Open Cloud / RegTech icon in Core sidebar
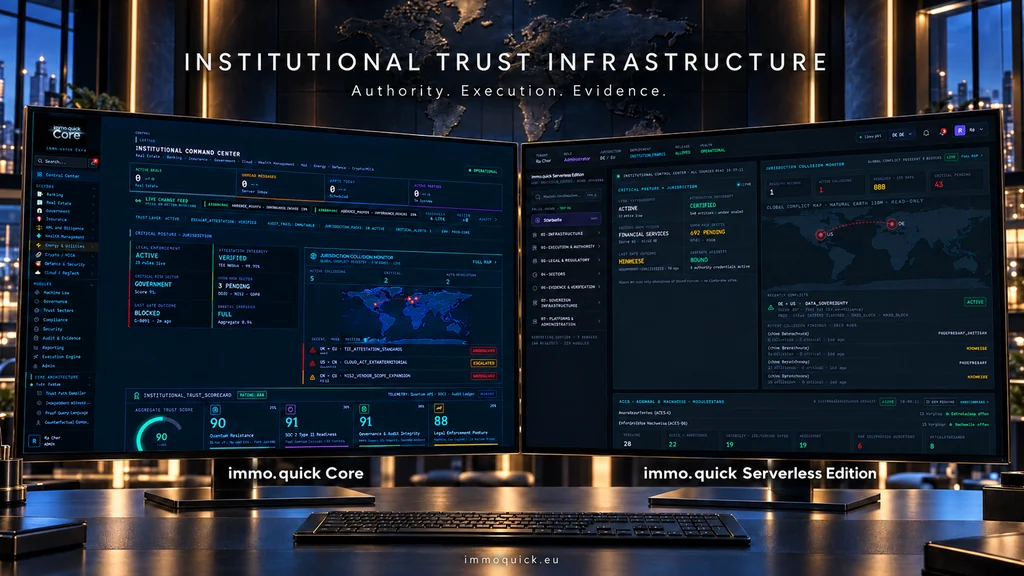The height and width of the screenshot is (576, 1024). (x=38, y=272)
